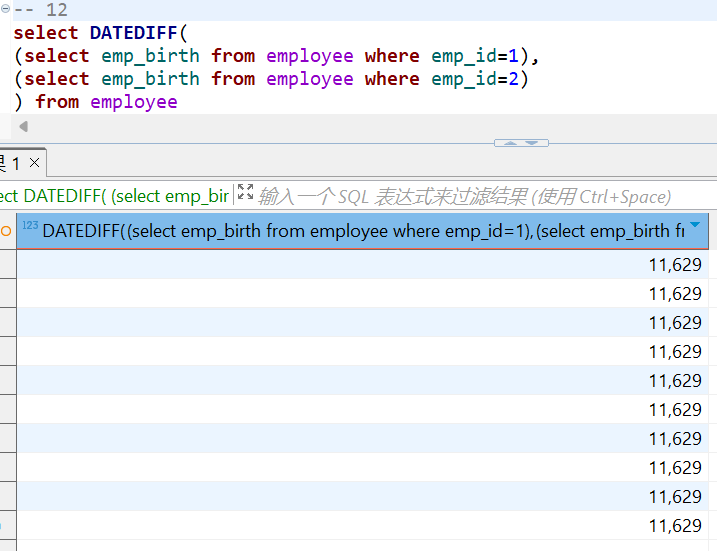This screenshot has width=717, height=551.
Task: Select the first row's 11,629 cell
Action: click(x=675, y=265)
